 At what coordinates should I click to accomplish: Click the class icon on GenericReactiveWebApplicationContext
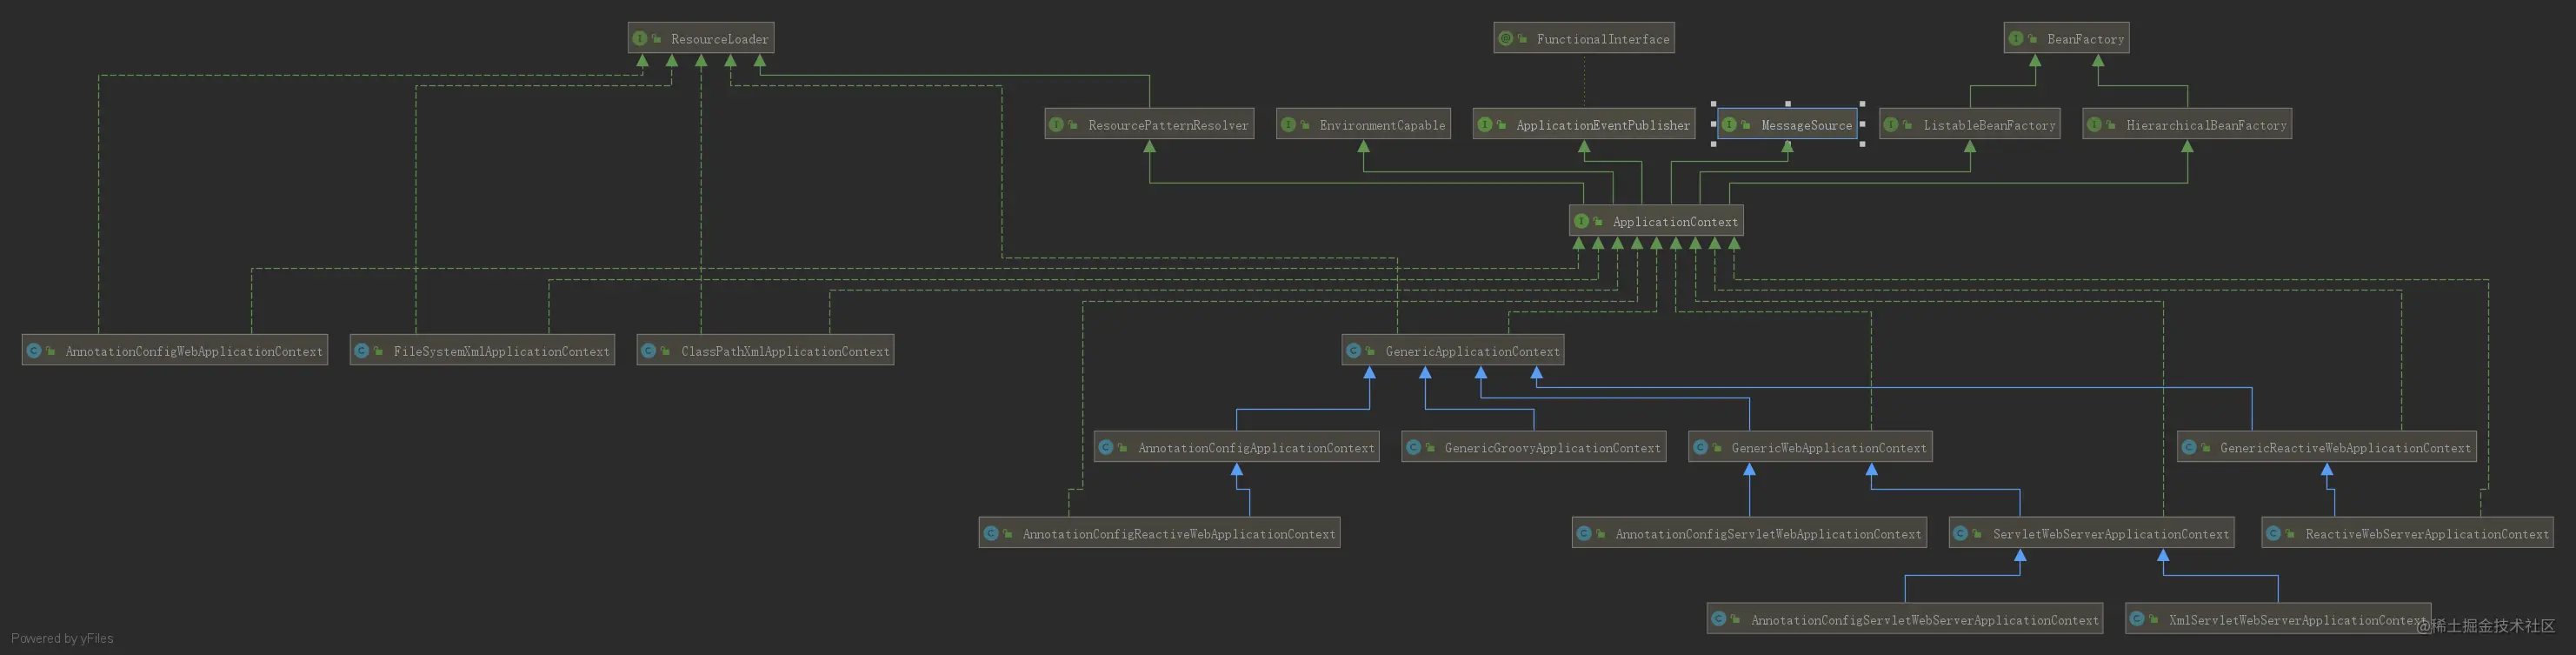(x=2189, y=447)
